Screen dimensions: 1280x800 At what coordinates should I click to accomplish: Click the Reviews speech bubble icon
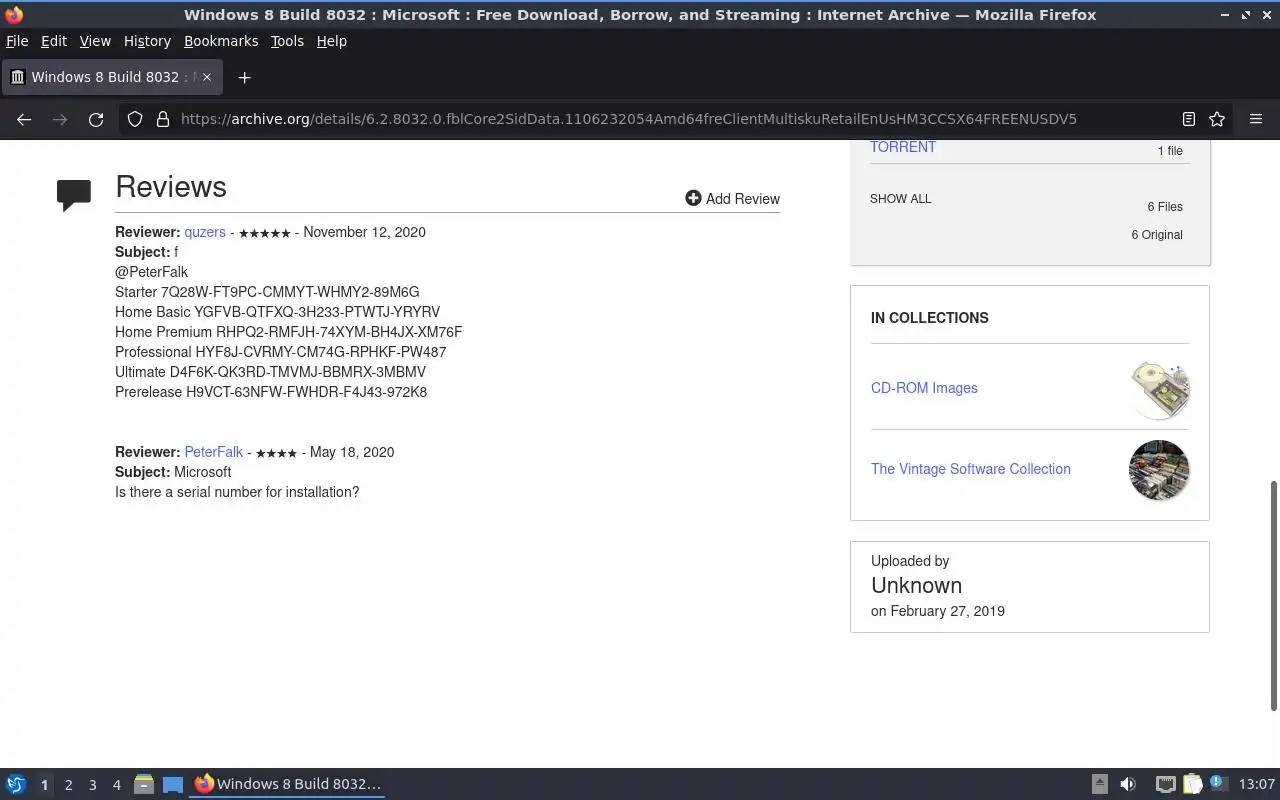coord(74,195)
